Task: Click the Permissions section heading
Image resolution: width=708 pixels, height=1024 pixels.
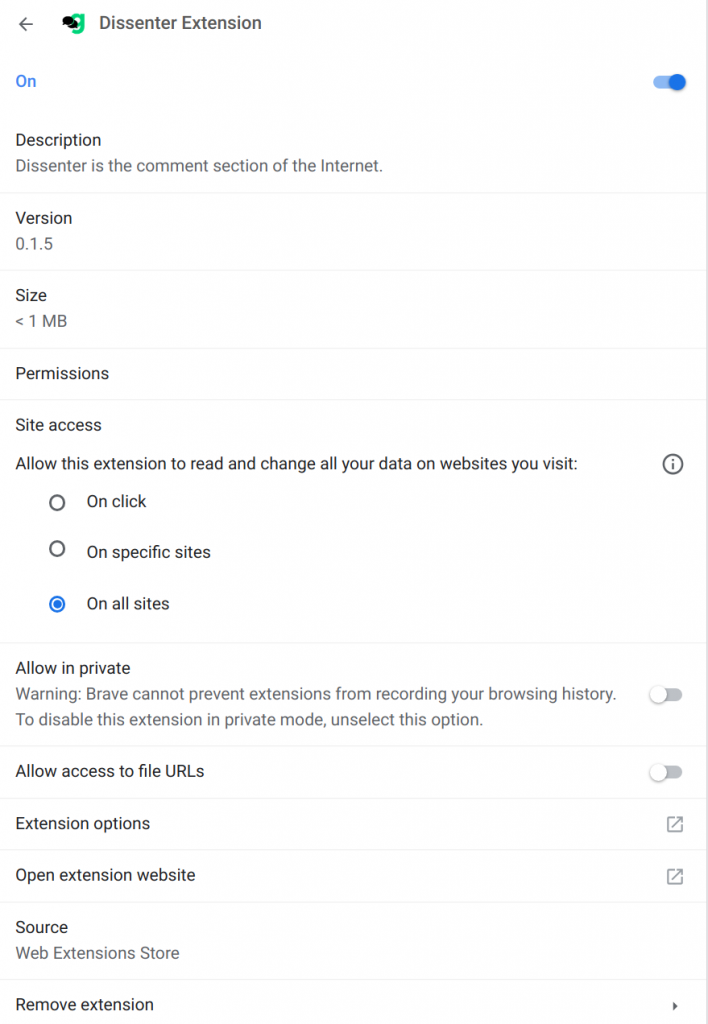Action: [x=62, y=374]
